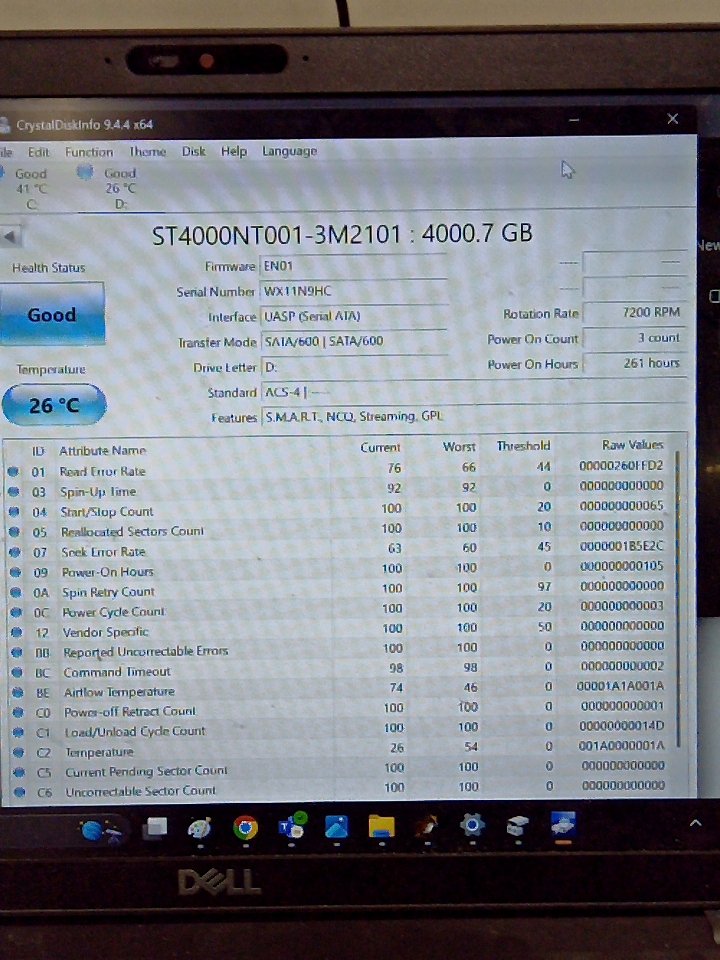Click the Good health status button

coord(52,315)
